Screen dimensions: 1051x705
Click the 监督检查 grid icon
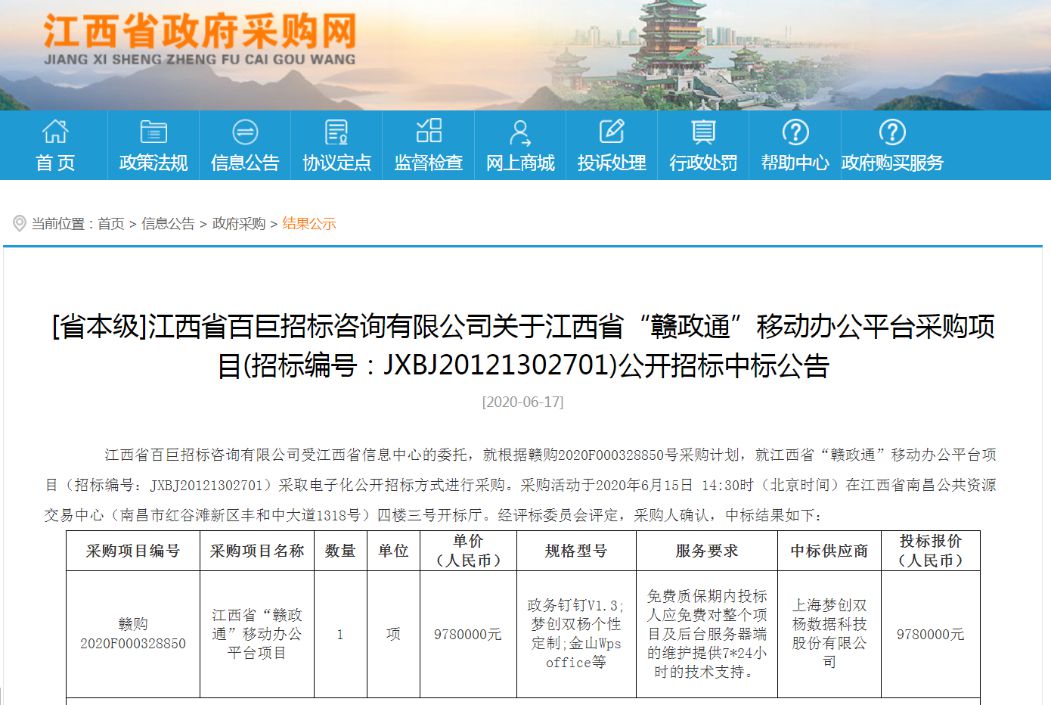click(429, 130)
